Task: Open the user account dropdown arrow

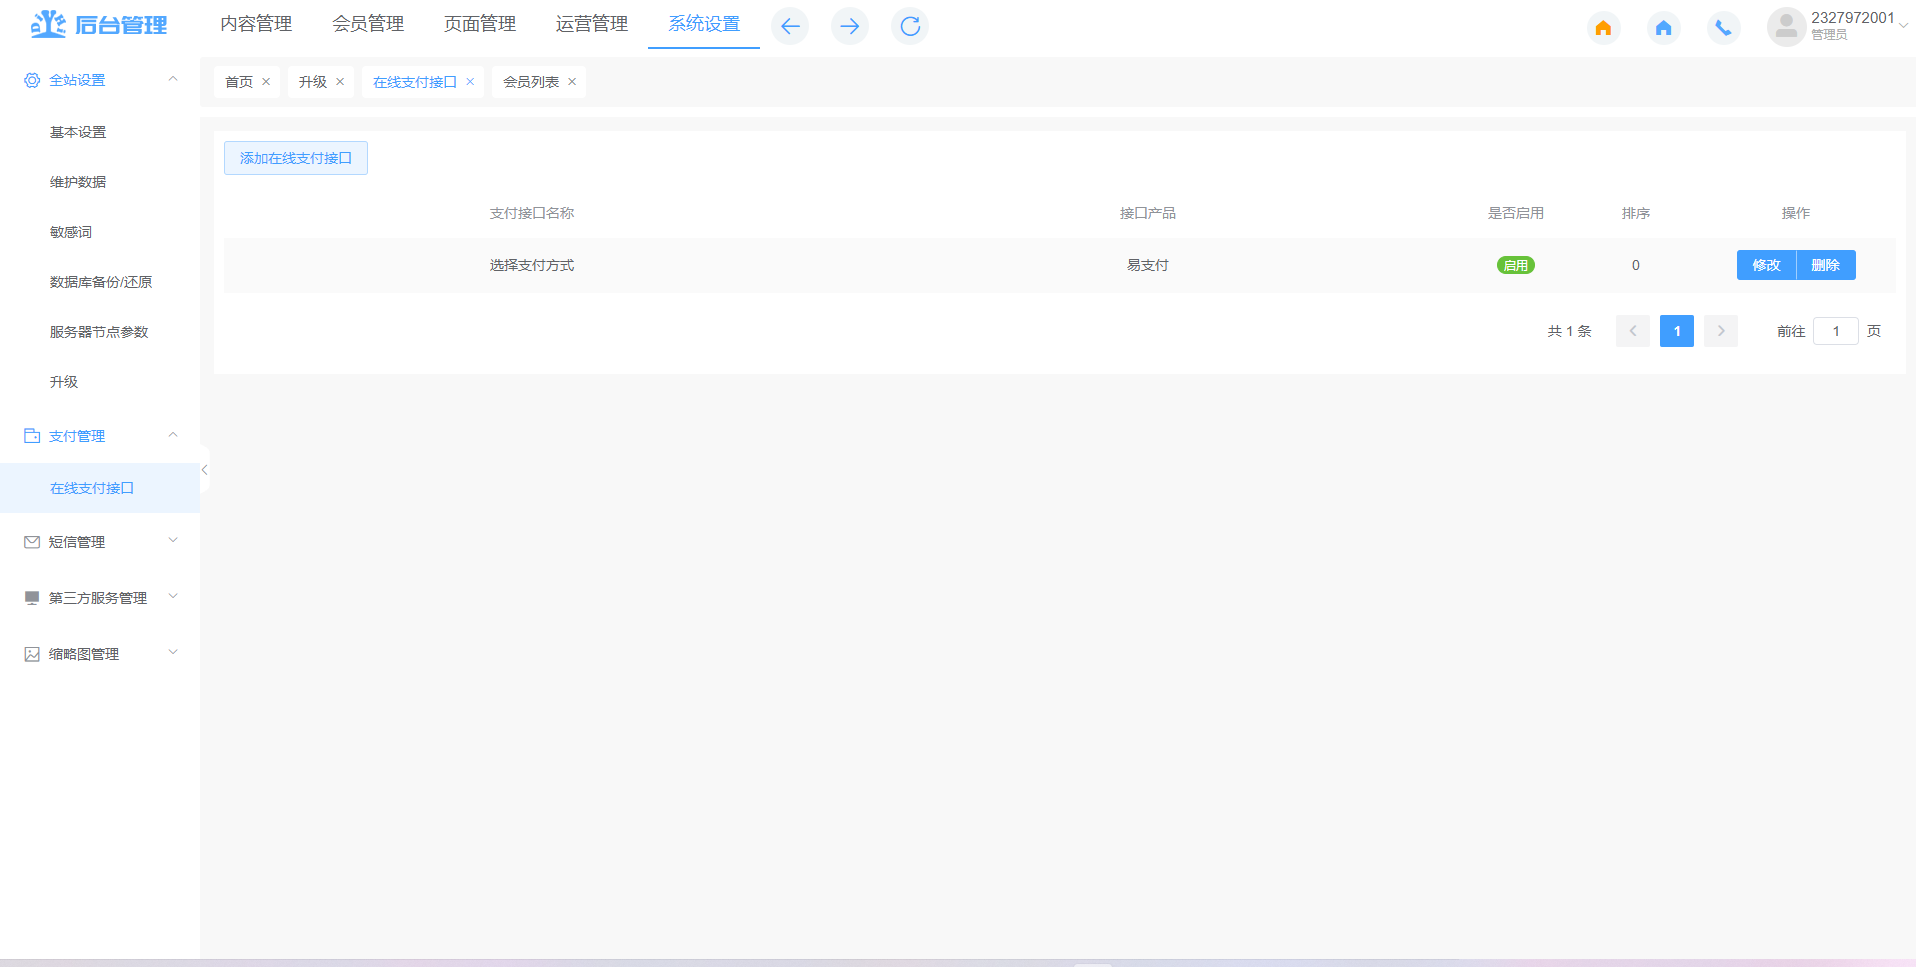Action: point(1903,26)
